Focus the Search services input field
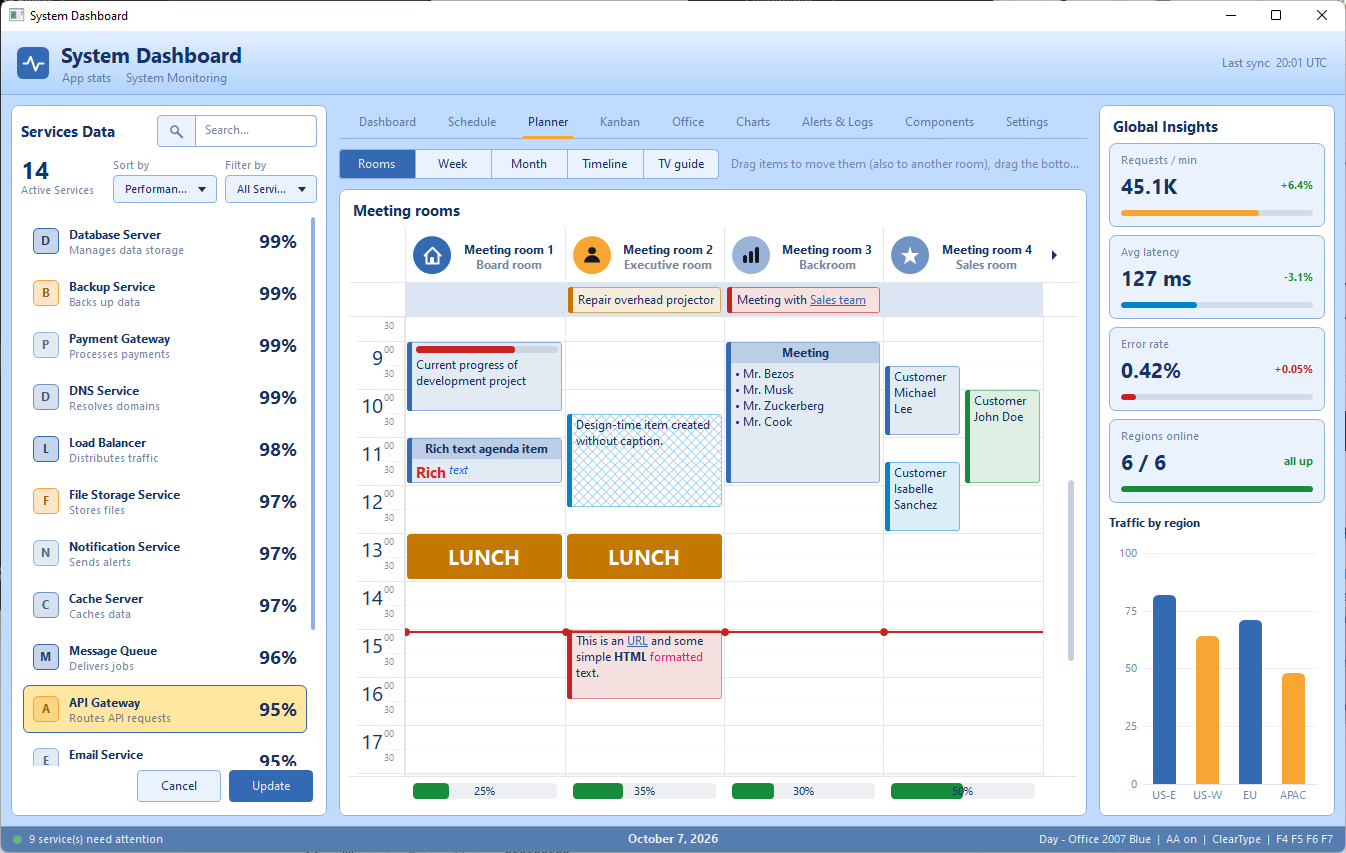1346x853 pixels. click(x=256, y=131)
